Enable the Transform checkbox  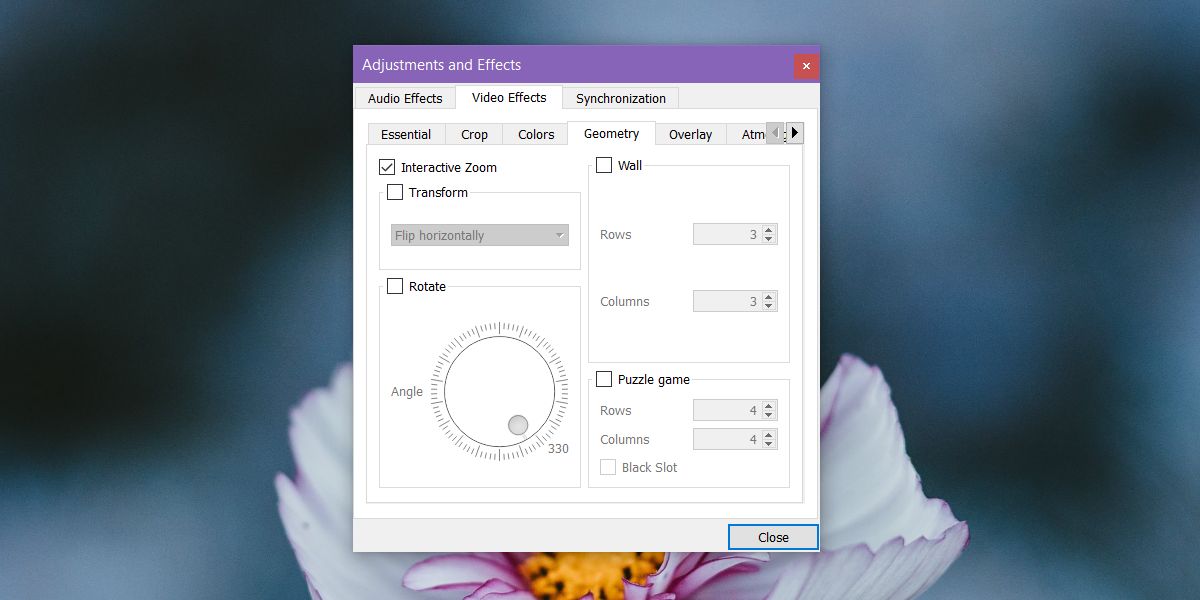(x=395, y=192)
